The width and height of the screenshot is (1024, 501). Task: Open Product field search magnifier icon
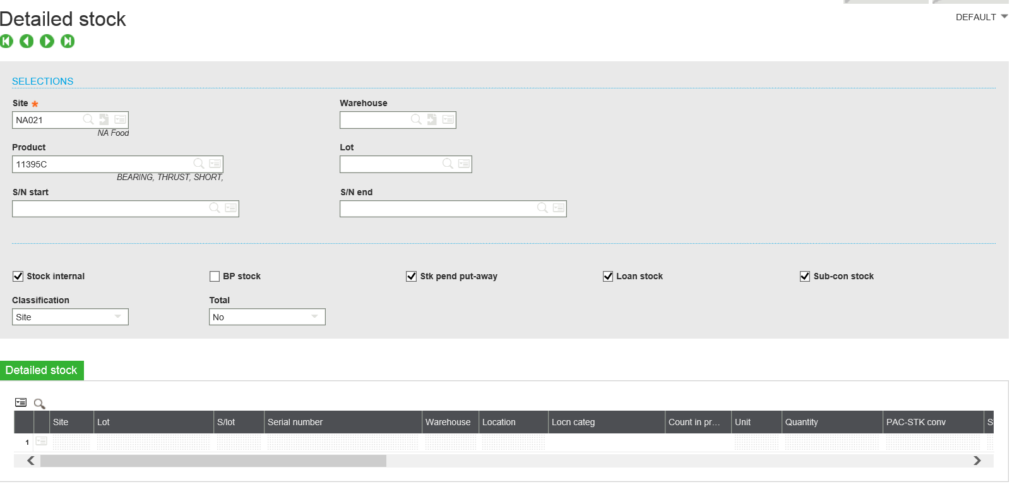click(199, 164)
